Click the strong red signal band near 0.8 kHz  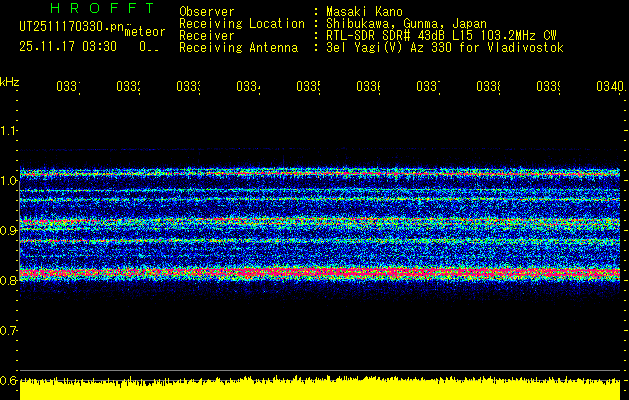[320, 272]
